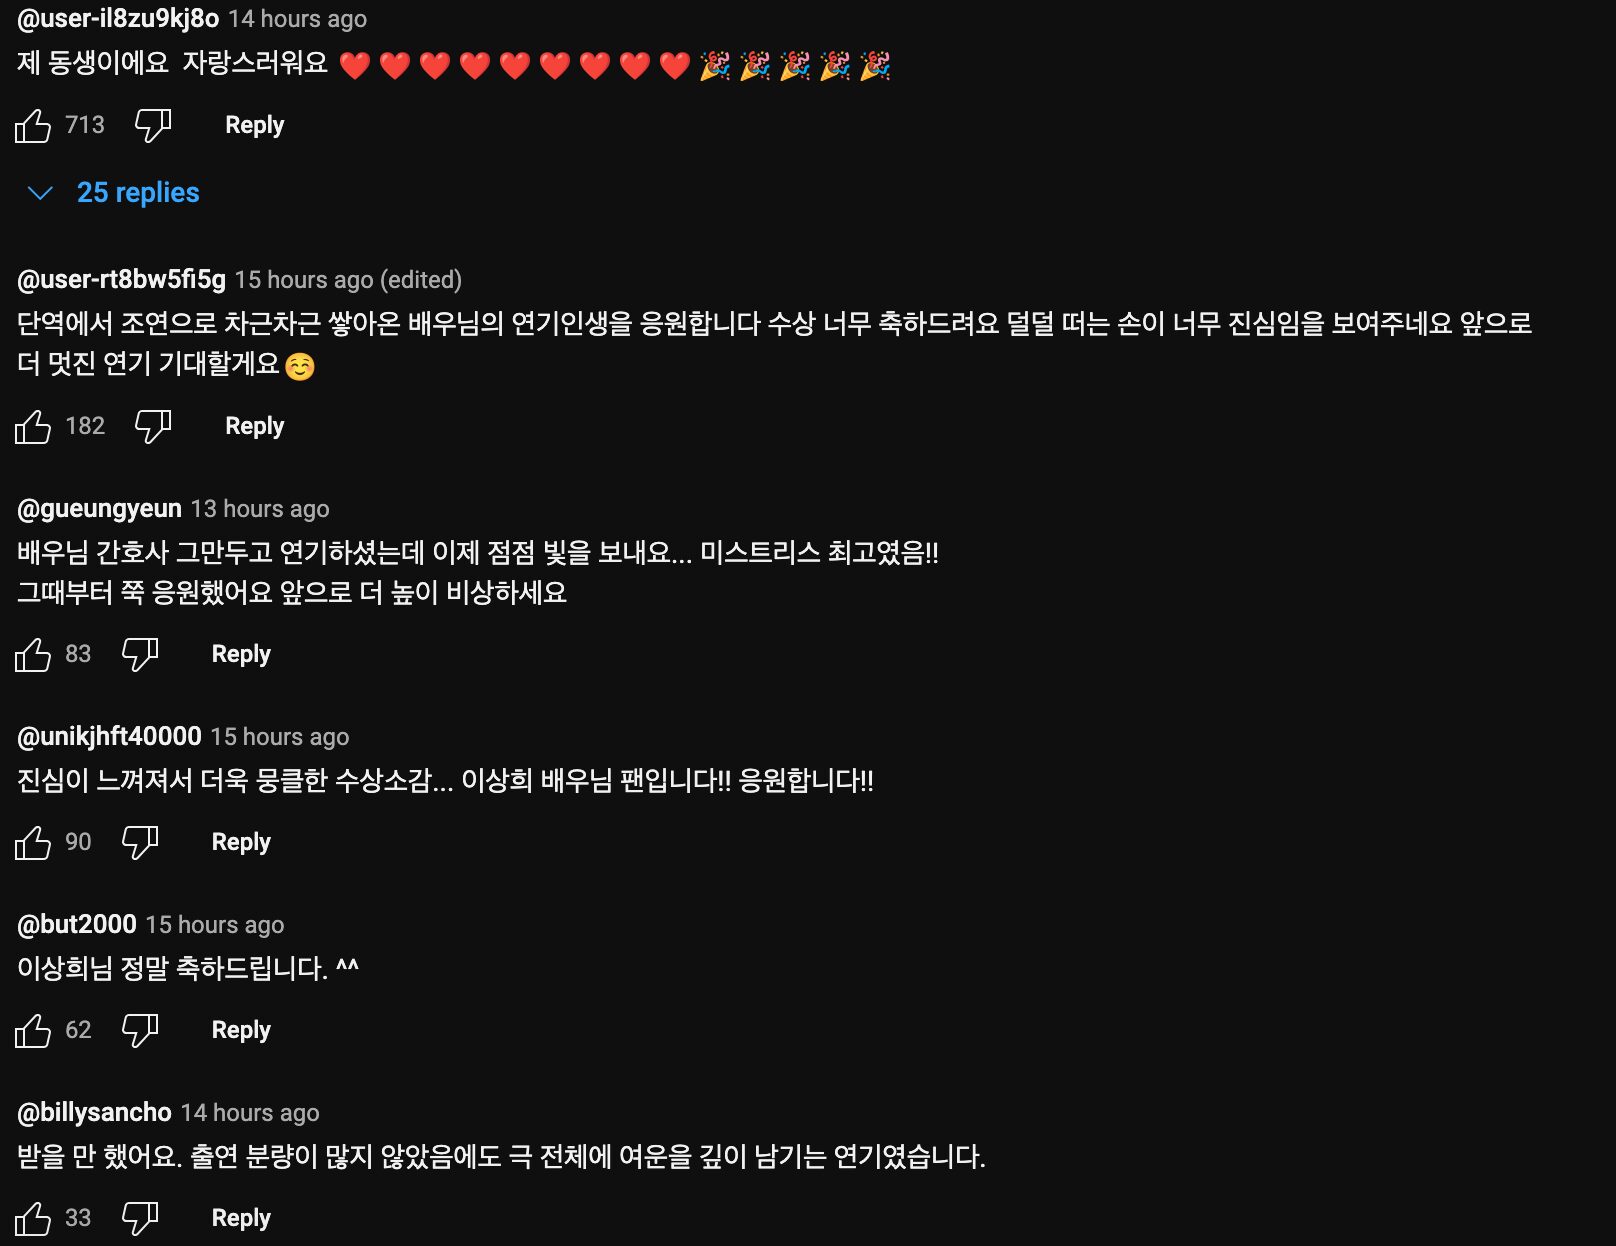Dislike the comment with 182 likes
Screen dimensions: 1616x1246
pos(153,427)
